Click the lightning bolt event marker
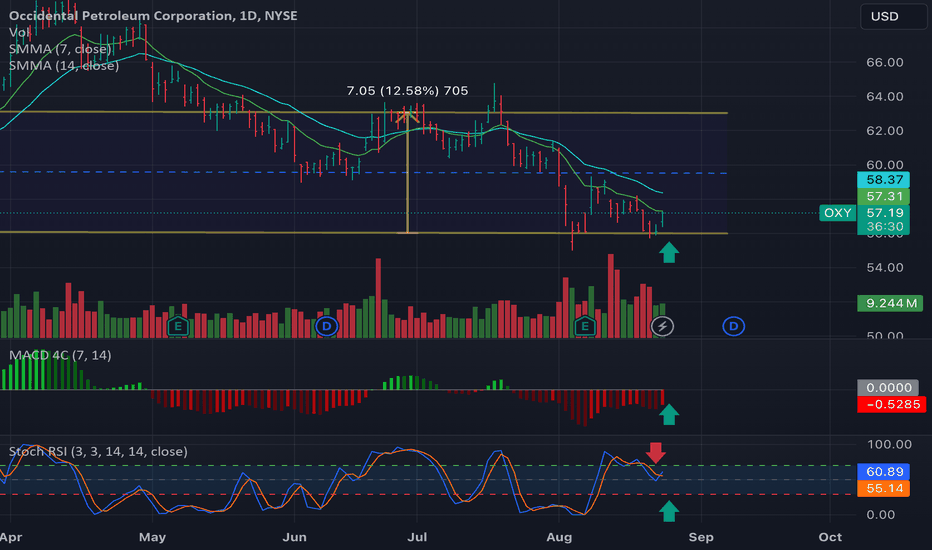Viewport: 932px width, 550px height. pyautogui.click(x=662, y=326)
